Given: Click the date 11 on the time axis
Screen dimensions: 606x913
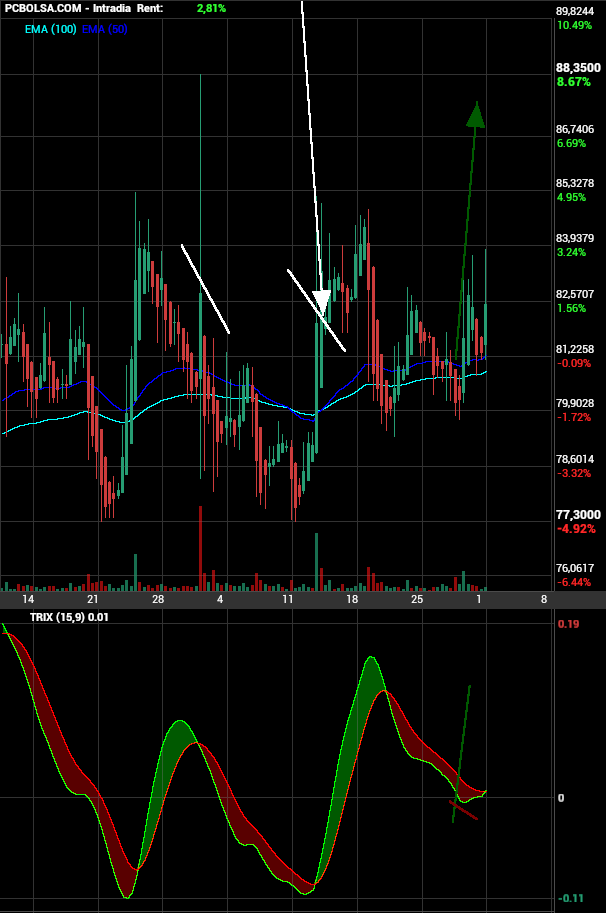Looking at the screenshot, I should [x=288, y=599].
